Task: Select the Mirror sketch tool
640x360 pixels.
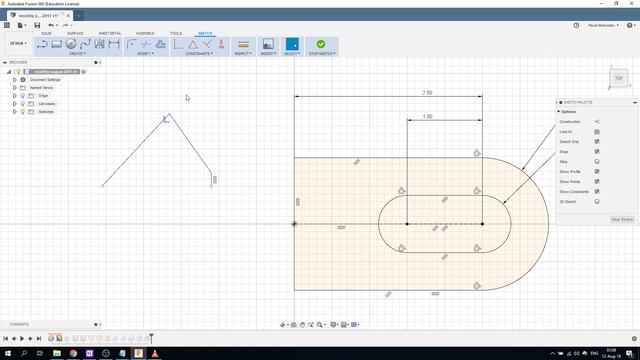Action: pos(100,44)
